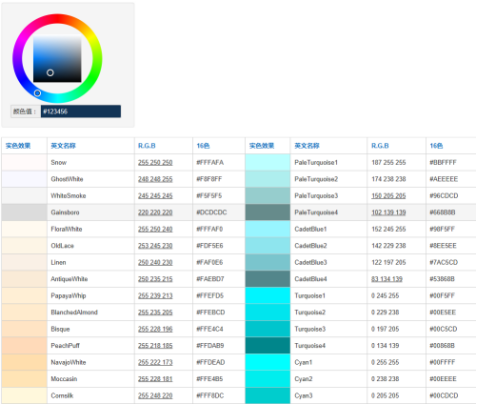Image resolution: width=477 pixels, height=404 pixels.
Task: Open the RGB link 255 250 250
Action: (155, 163)
